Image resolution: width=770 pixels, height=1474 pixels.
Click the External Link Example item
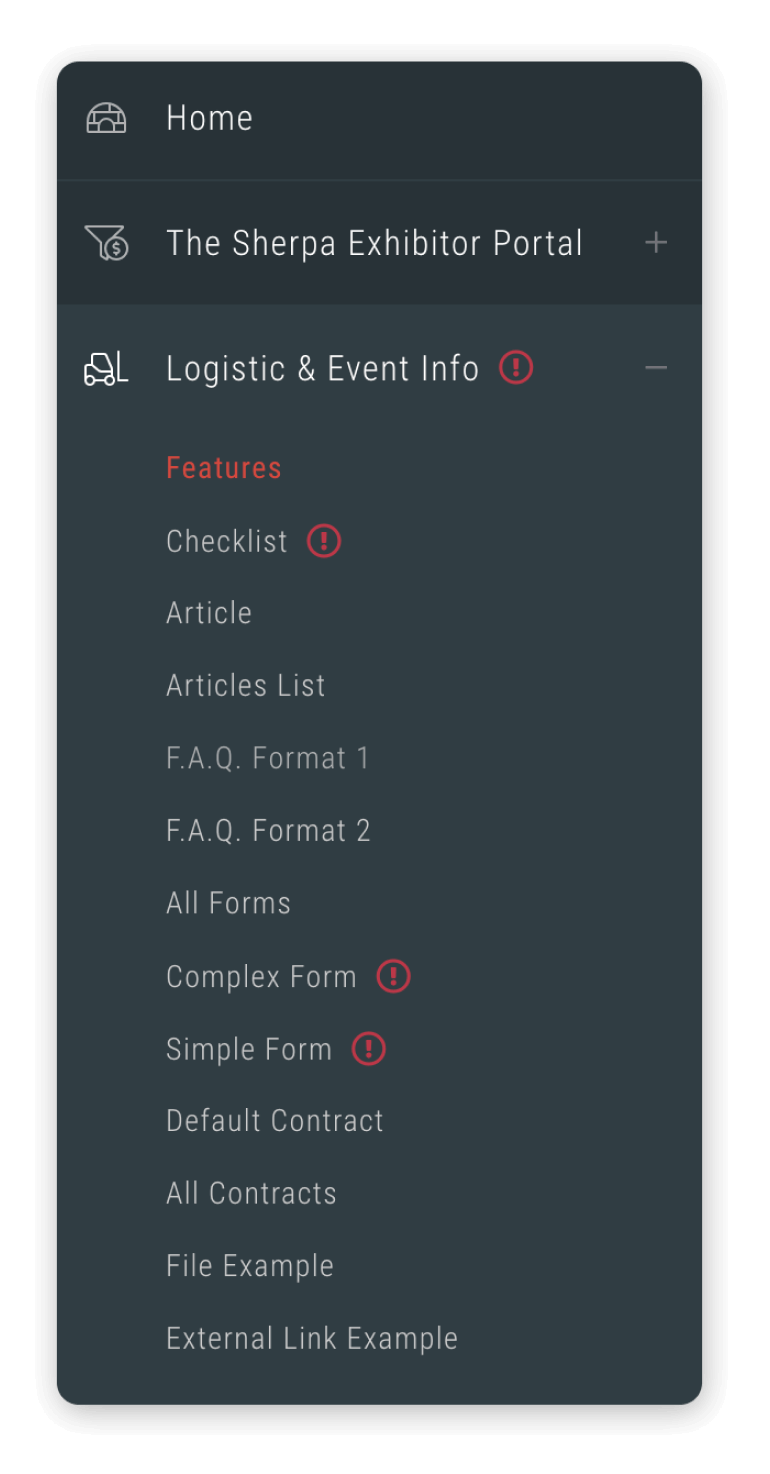pos(311,1338)
